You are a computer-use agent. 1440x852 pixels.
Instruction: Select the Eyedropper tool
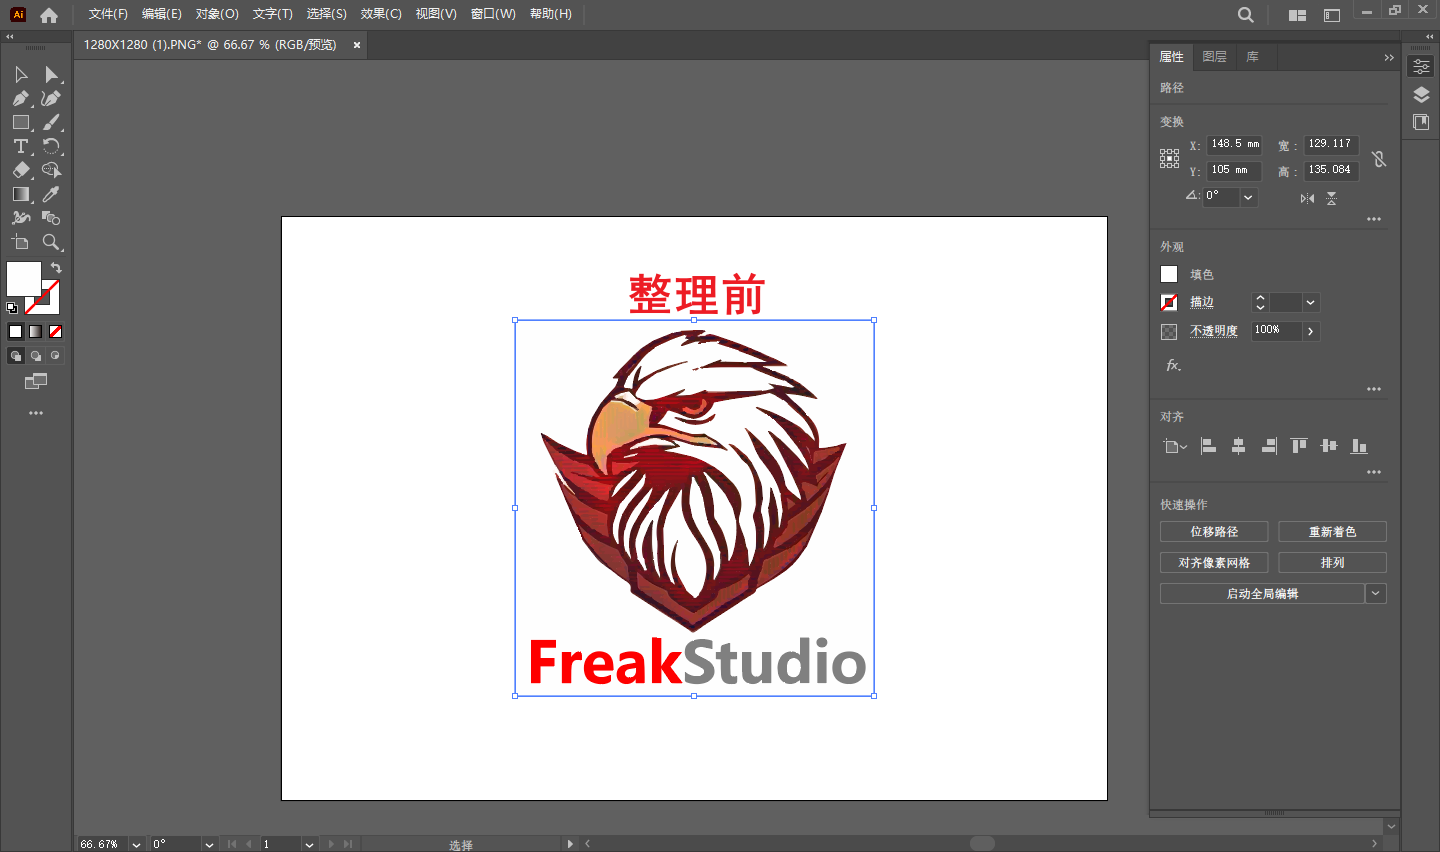click(x=51, y=194)
